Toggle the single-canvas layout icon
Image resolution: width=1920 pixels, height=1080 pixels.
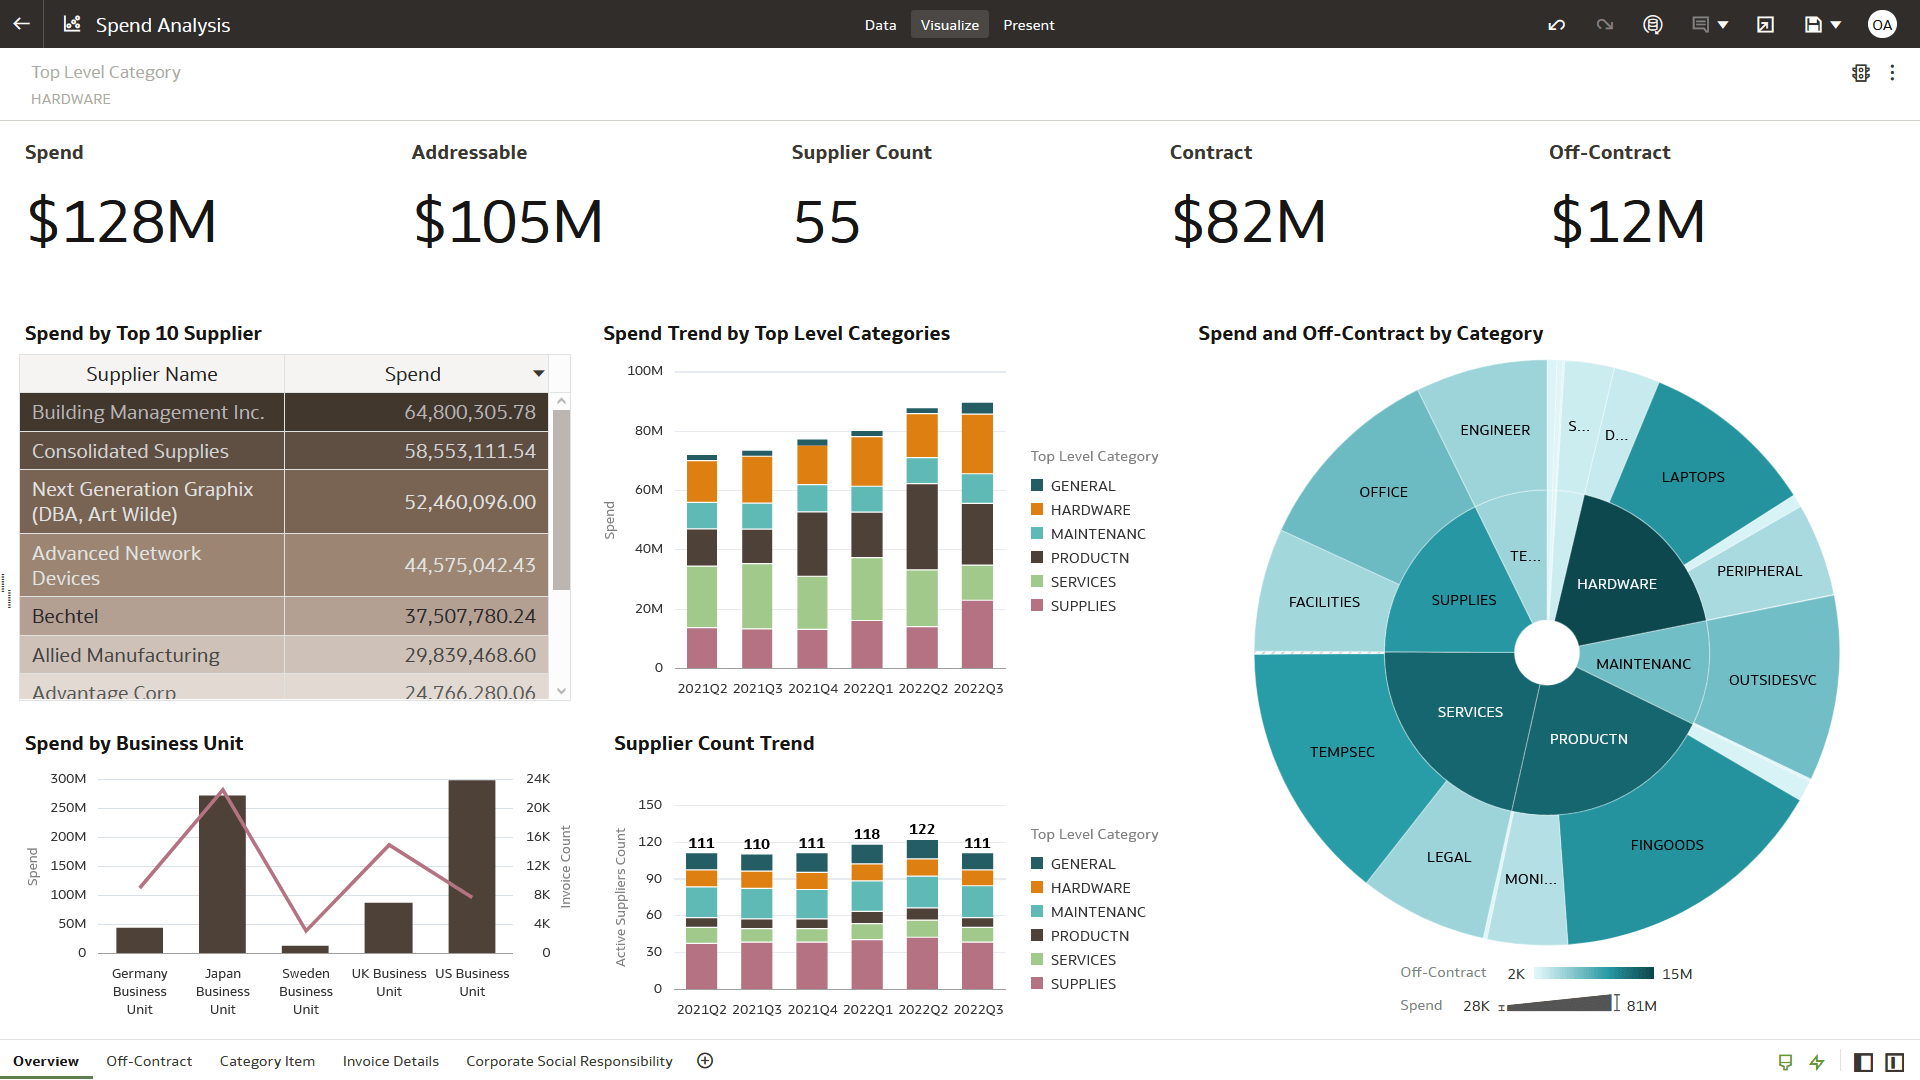[x=1862, y=1062]
